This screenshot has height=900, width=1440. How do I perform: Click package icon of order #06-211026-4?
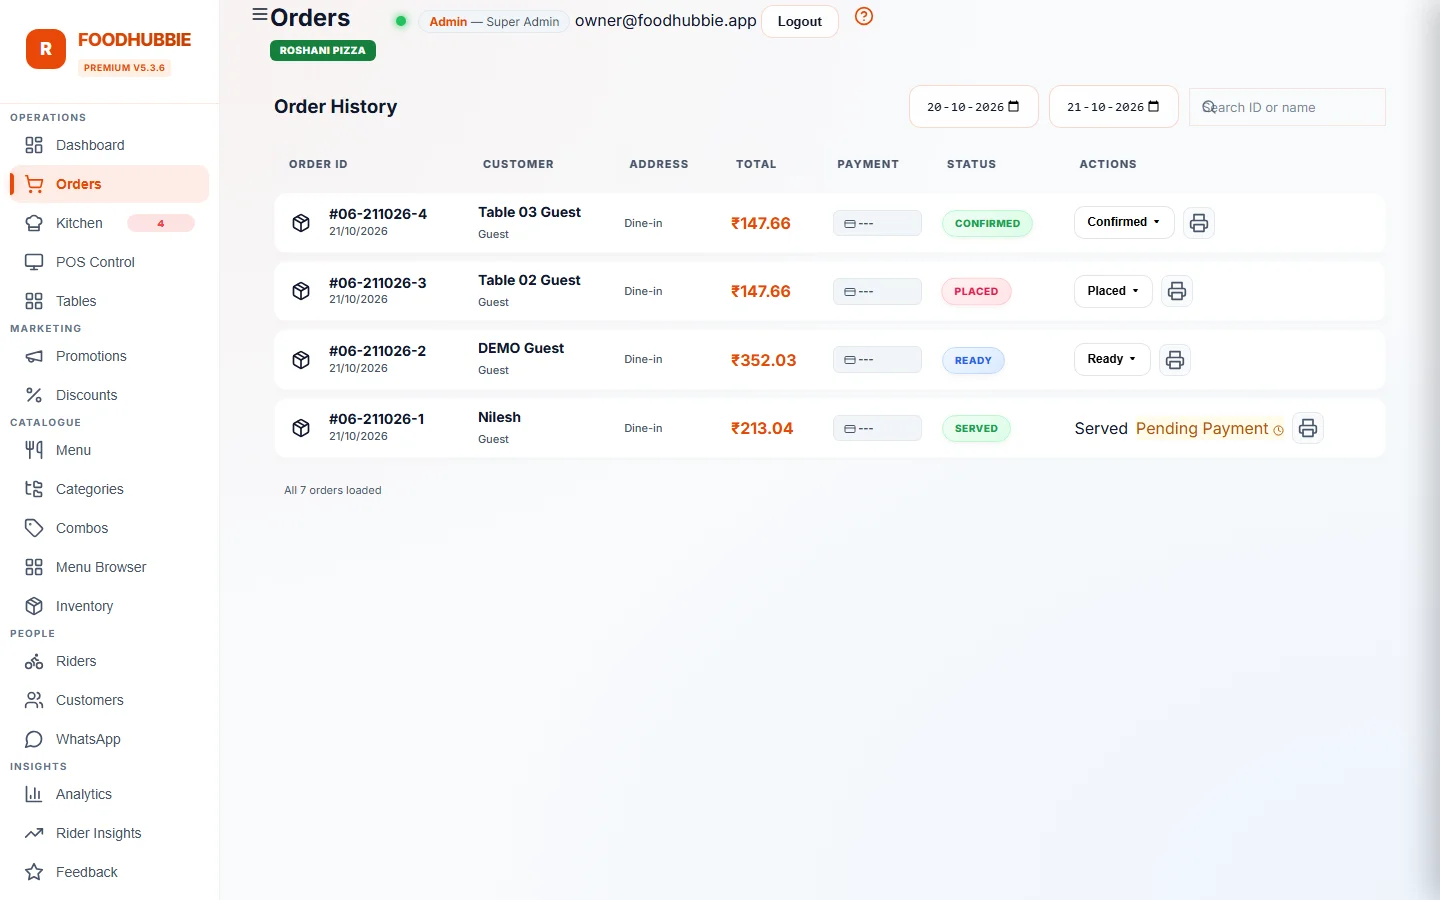[301, 223]
